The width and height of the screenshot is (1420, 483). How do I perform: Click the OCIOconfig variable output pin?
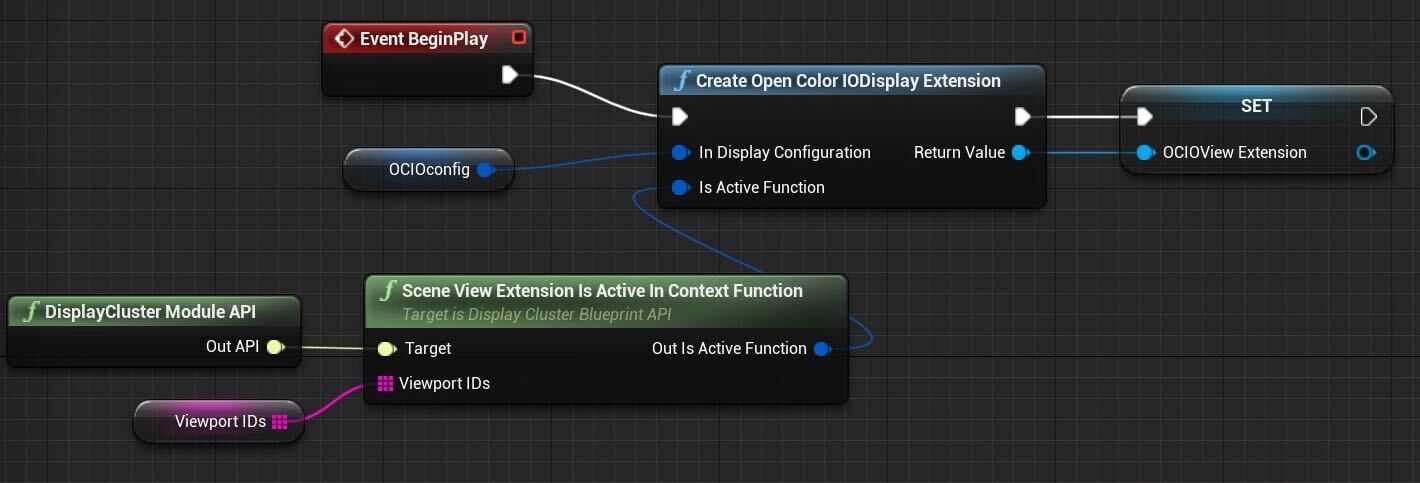click(x=486, y=170)
